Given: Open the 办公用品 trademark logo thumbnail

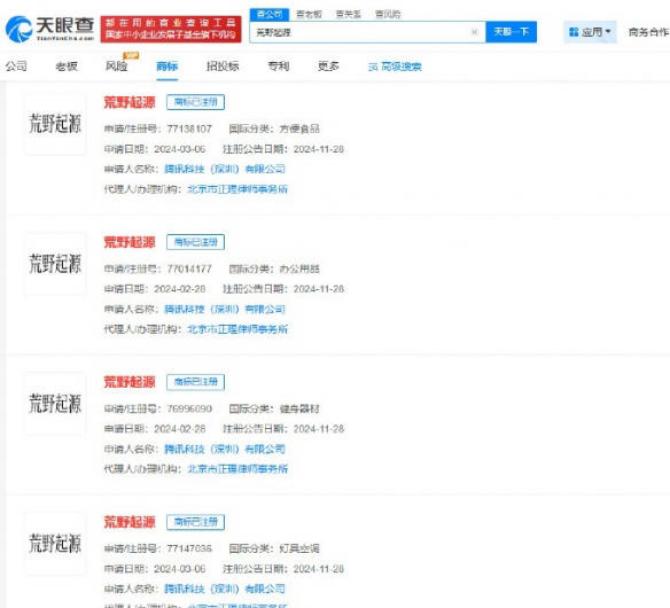Looking at the screenshot, I should tap(54, 265).
